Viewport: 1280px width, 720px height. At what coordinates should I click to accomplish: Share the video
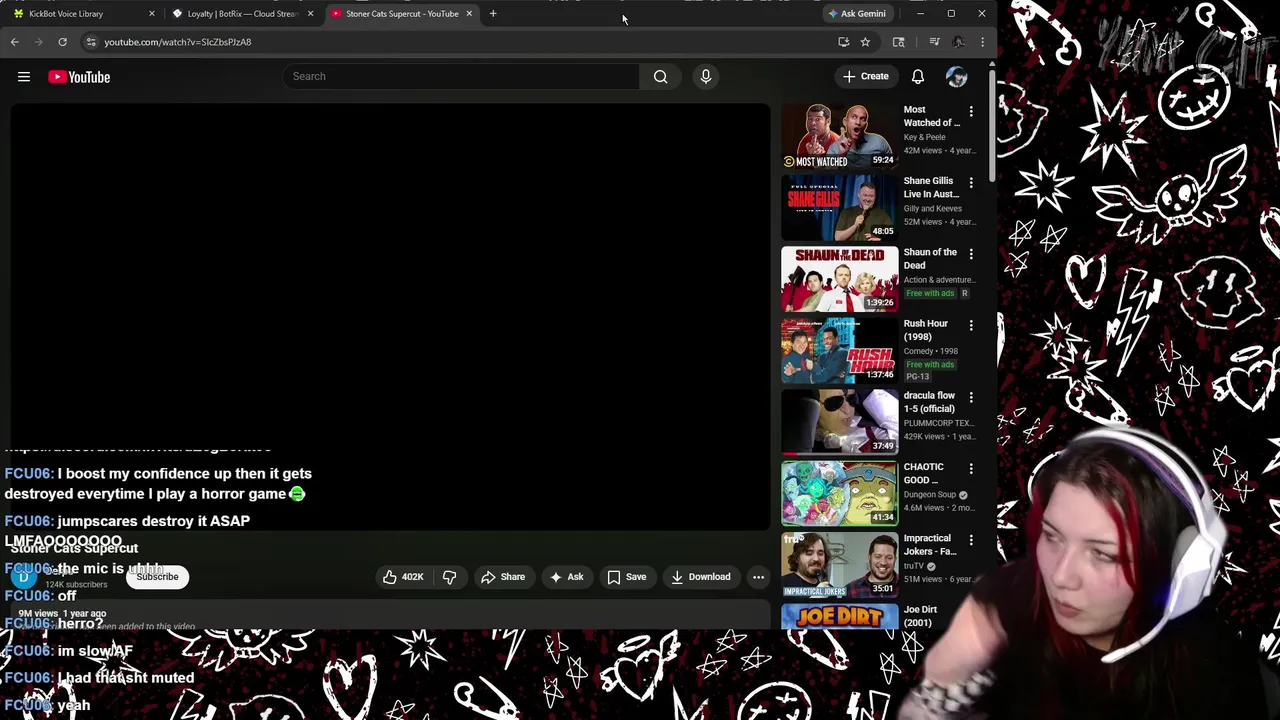click(503, 577)
